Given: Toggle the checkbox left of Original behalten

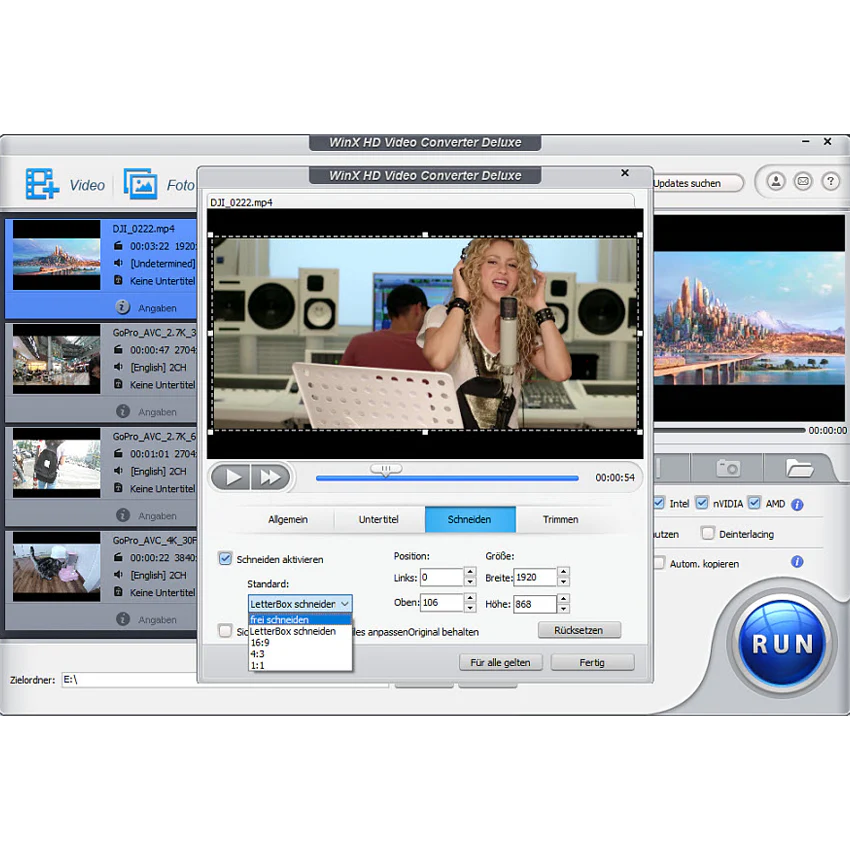Looking at the screenshot, I should 224,631.
